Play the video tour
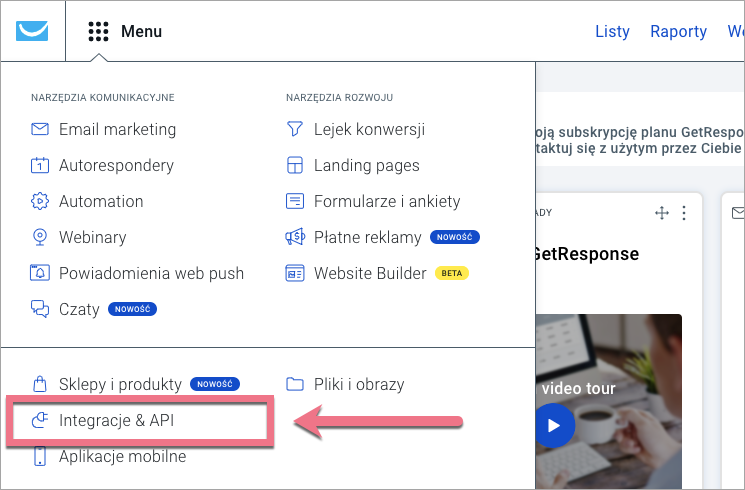745x490 pixels. pyautogui.click(x=554, y=426)
